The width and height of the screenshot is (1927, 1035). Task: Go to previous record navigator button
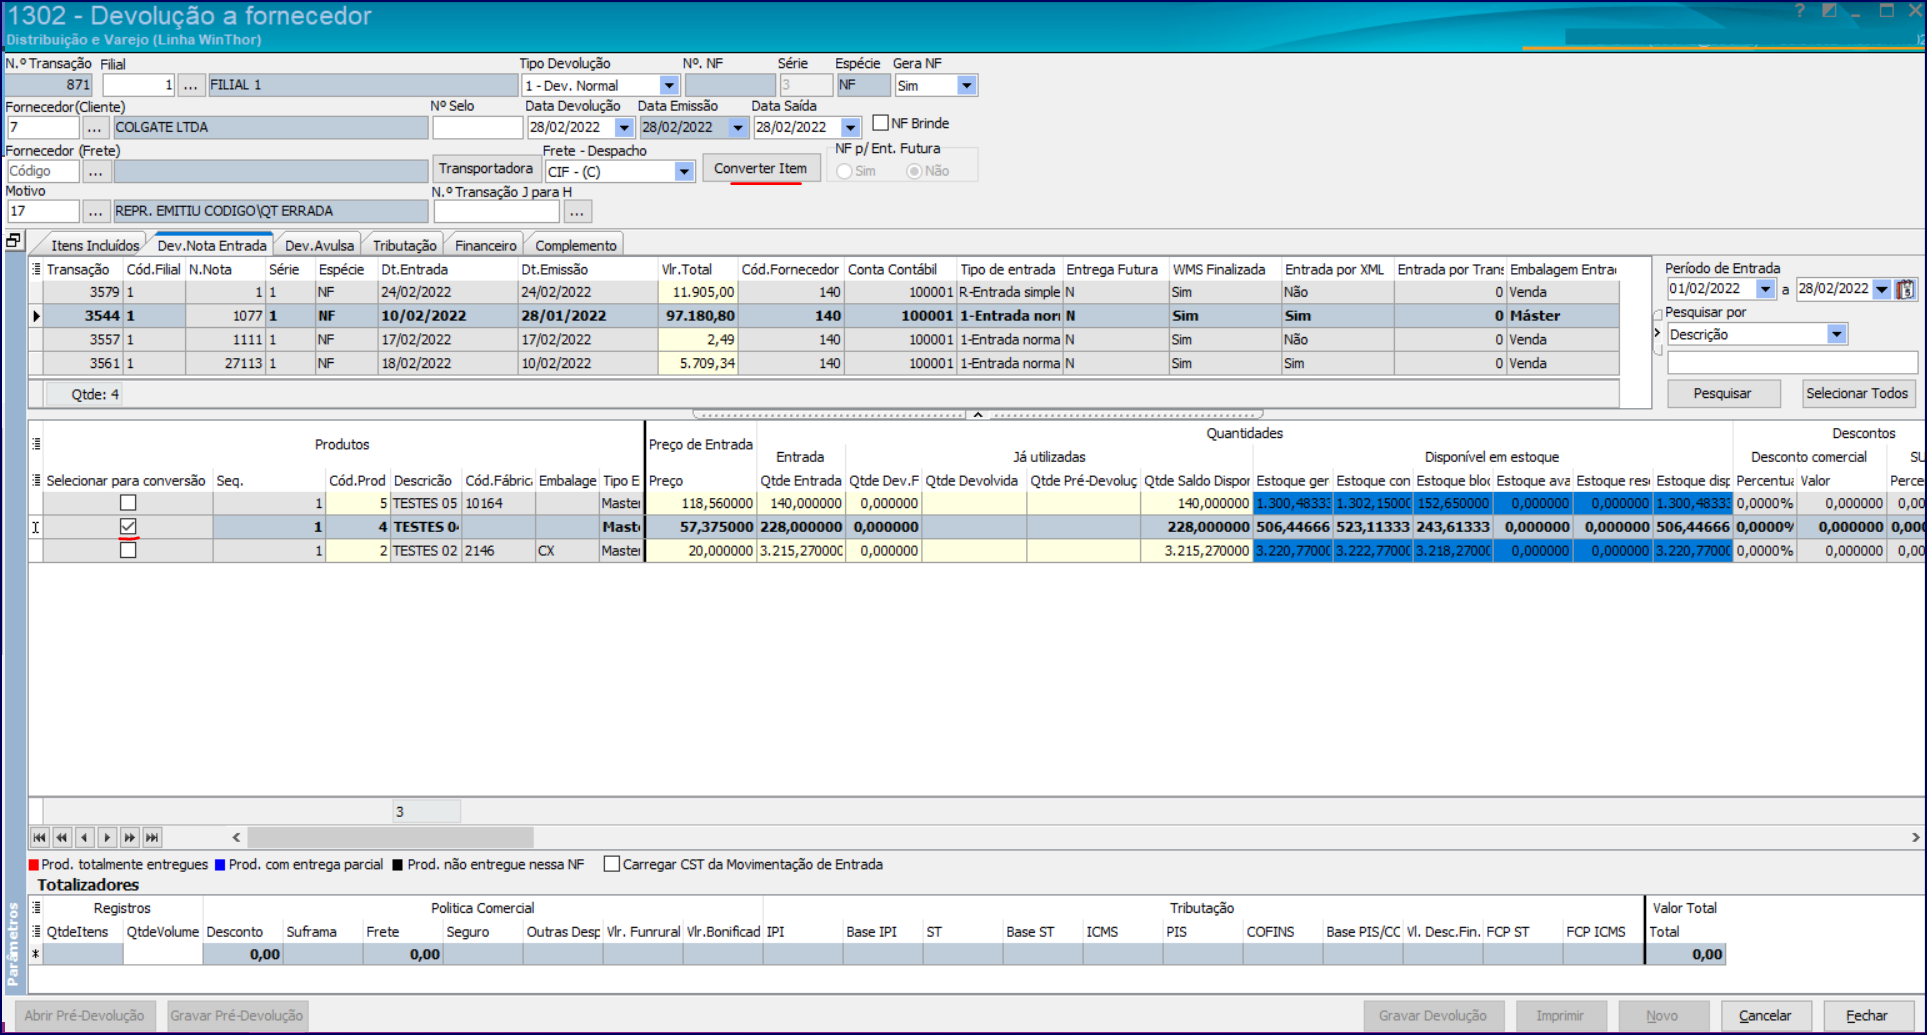click(x=85, y=838)
